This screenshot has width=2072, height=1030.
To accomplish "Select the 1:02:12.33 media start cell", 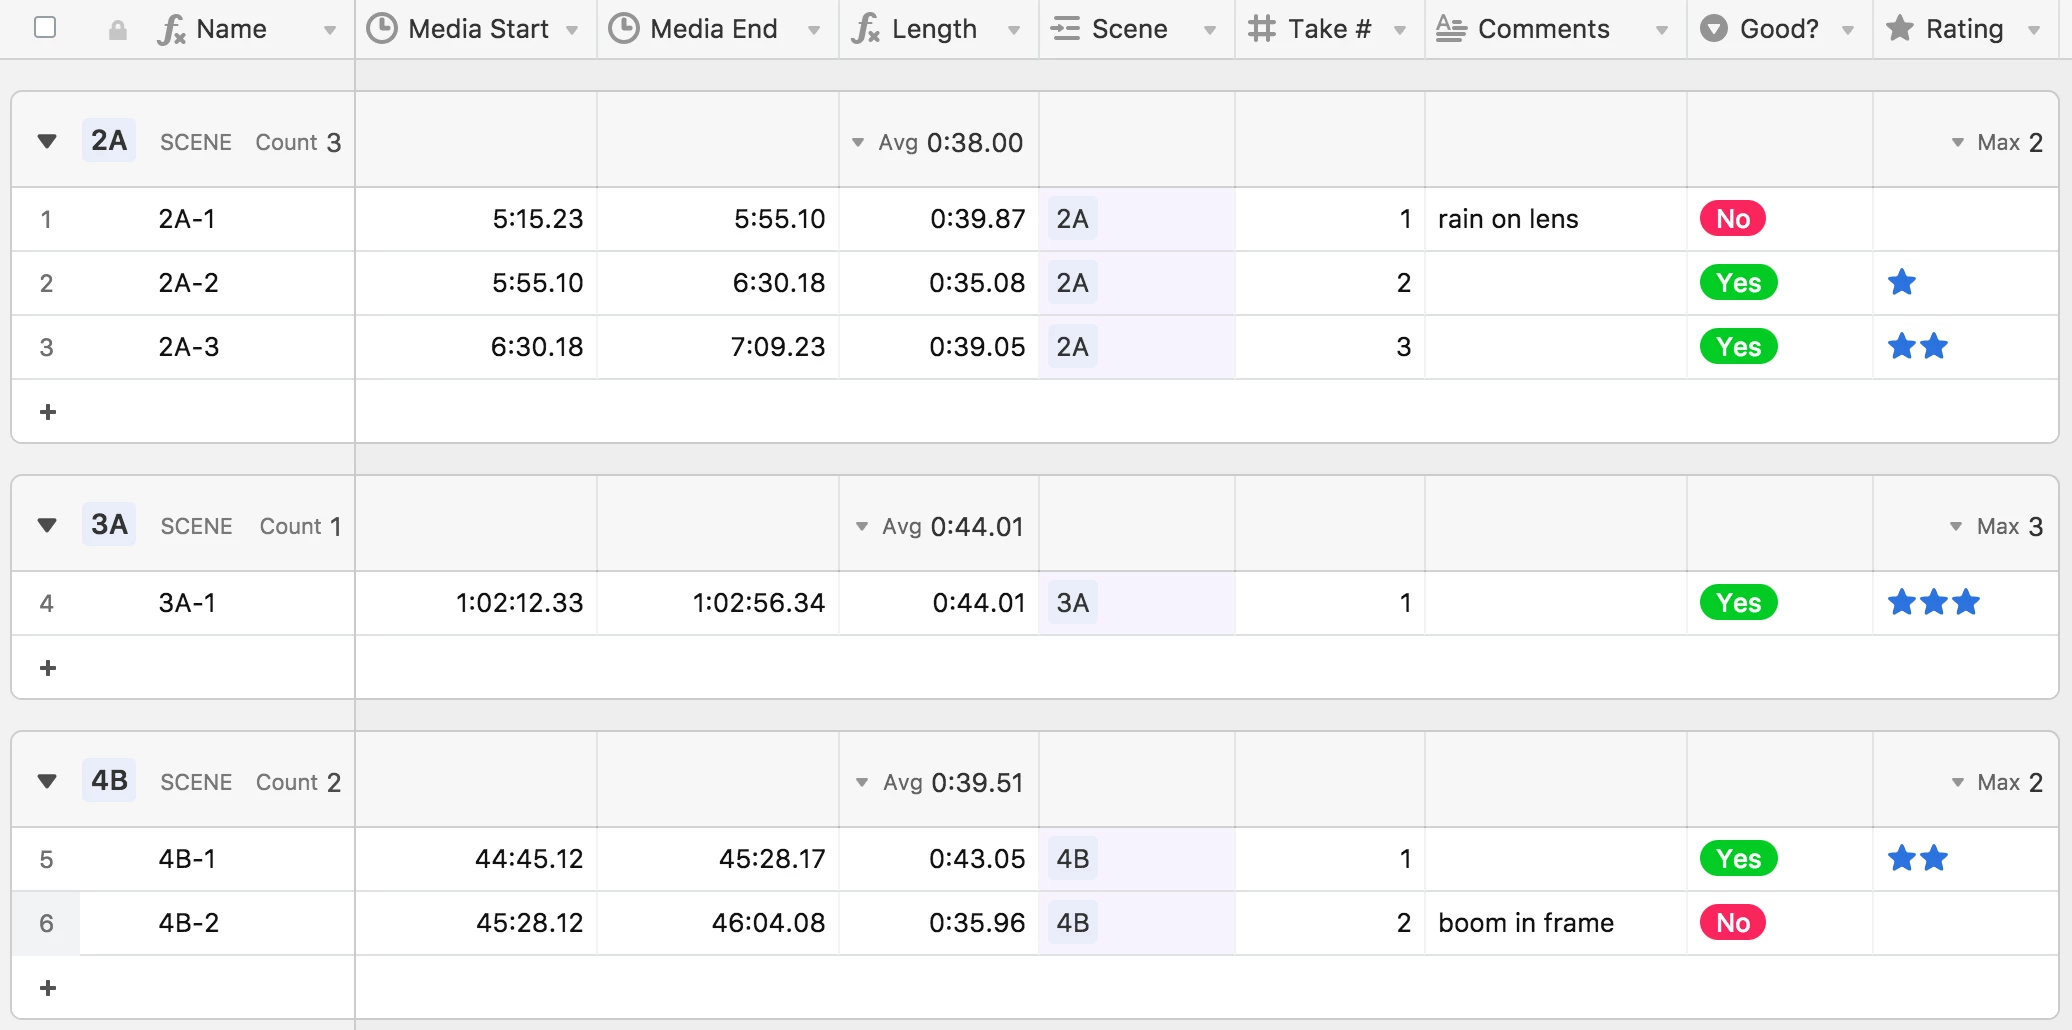I will coord(476,603).
